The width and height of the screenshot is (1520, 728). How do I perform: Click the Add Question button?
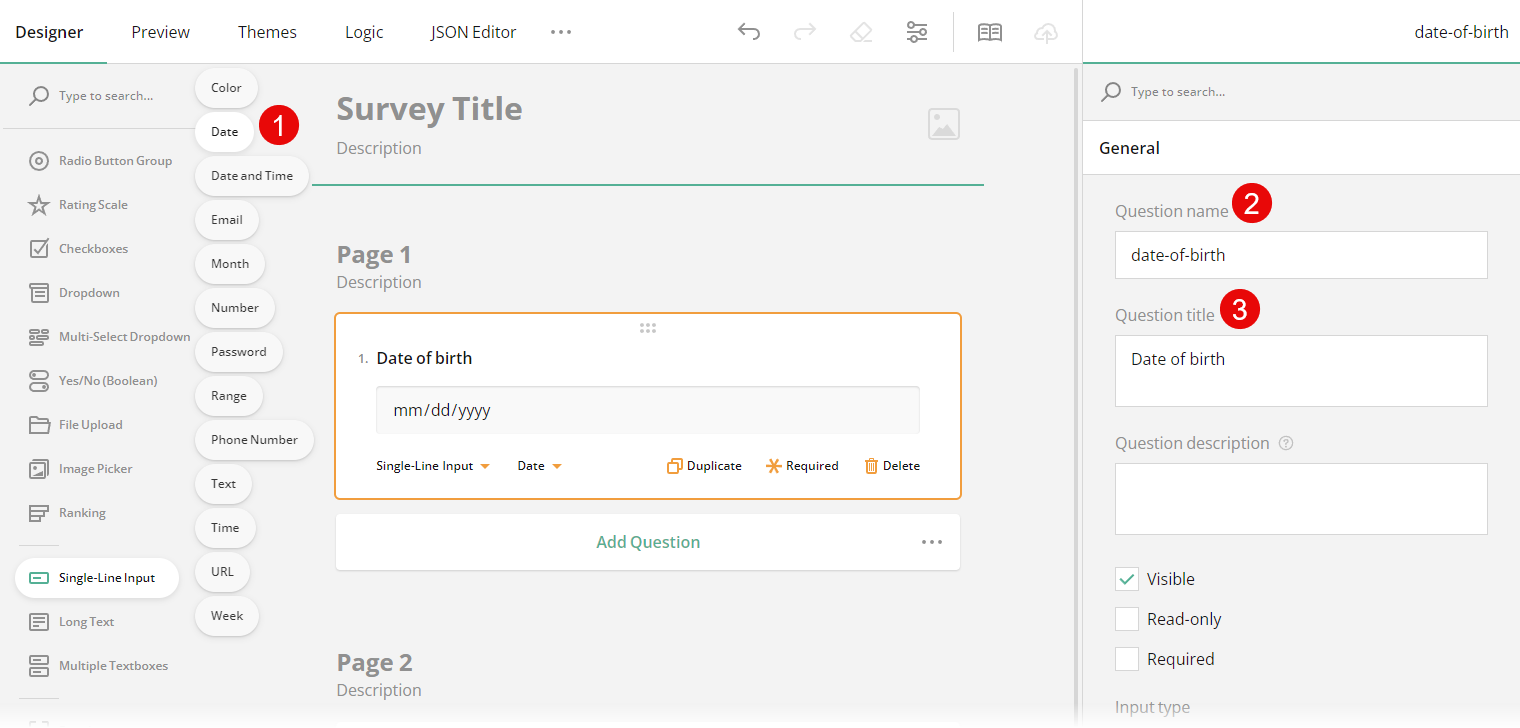point(647,541)
